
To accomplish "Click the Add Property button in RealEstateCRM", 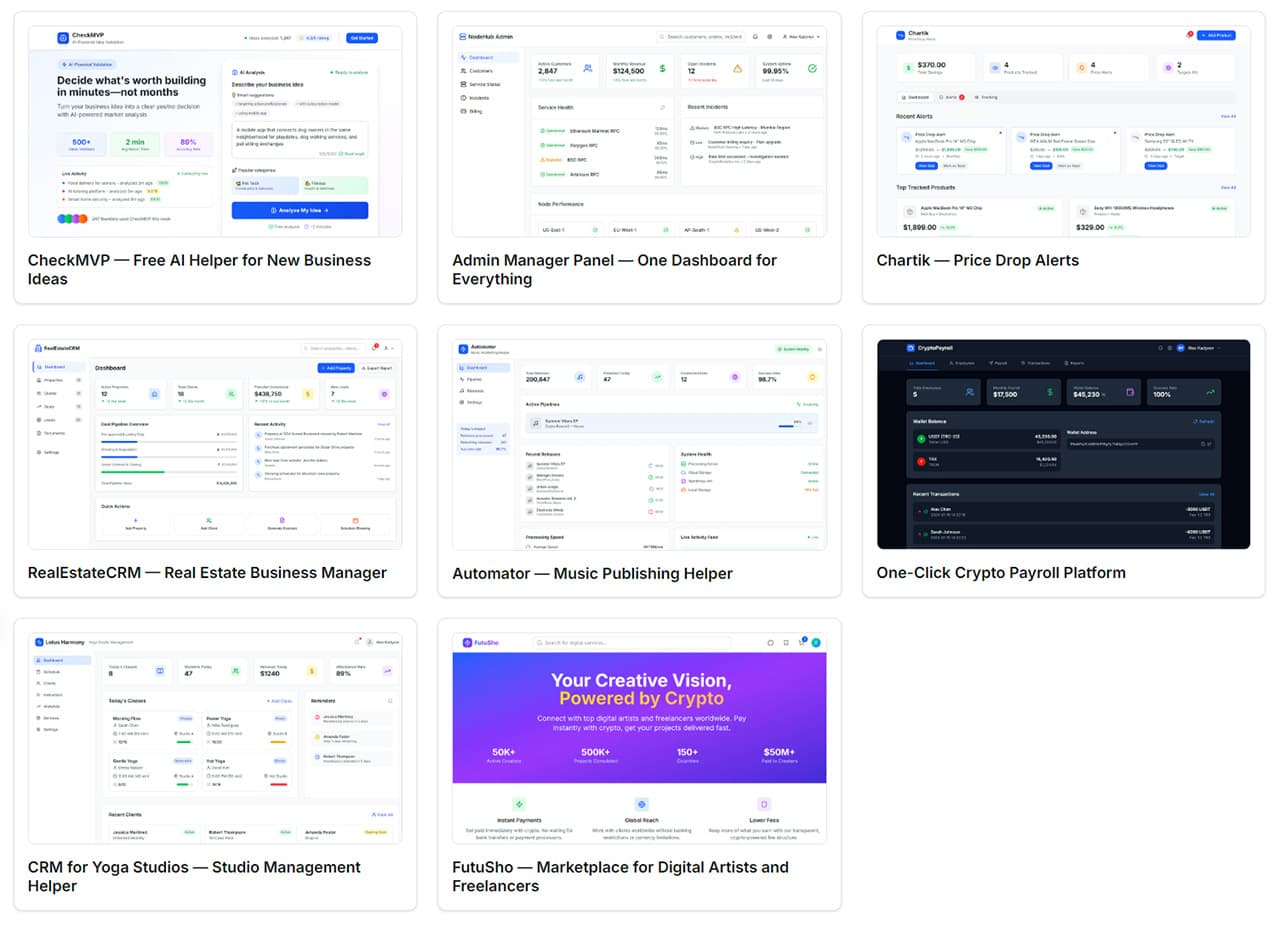I will (x=336, y=368).
